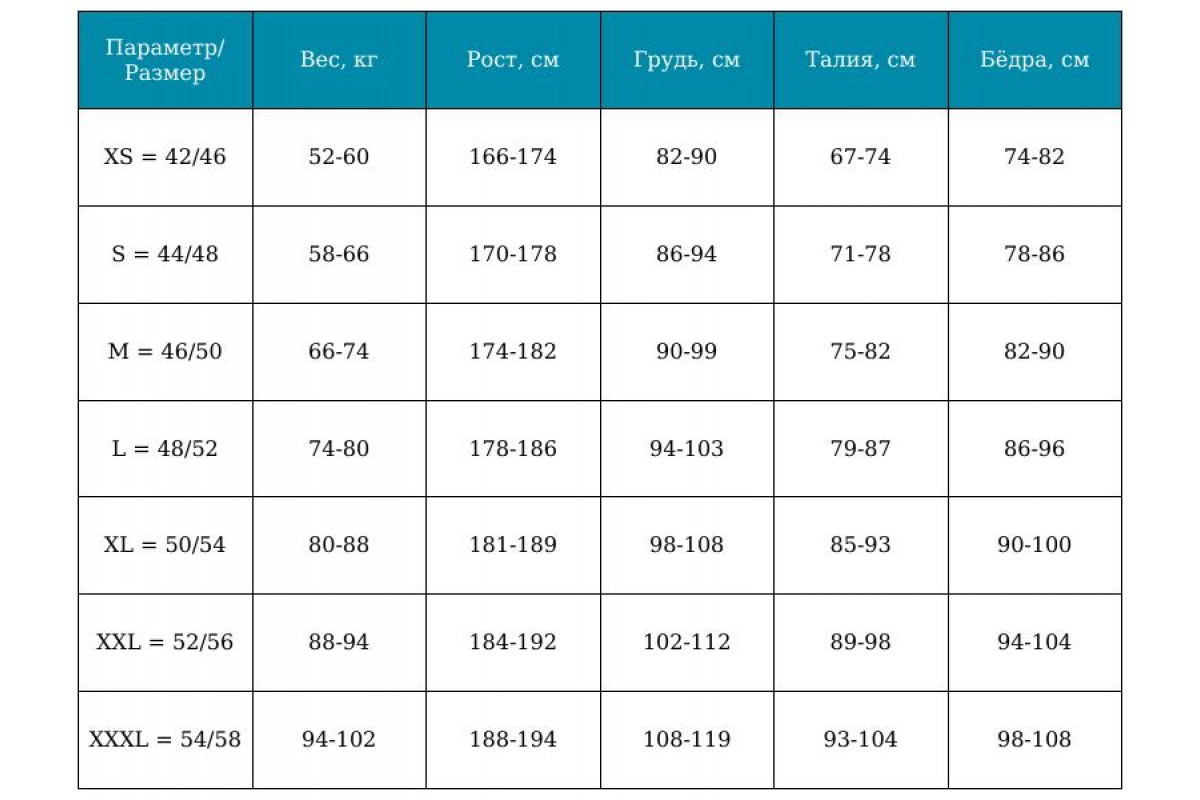Select the "Грудь, см" header cell
Viewport: 1200px width, 800px height.
pos(687,60)
